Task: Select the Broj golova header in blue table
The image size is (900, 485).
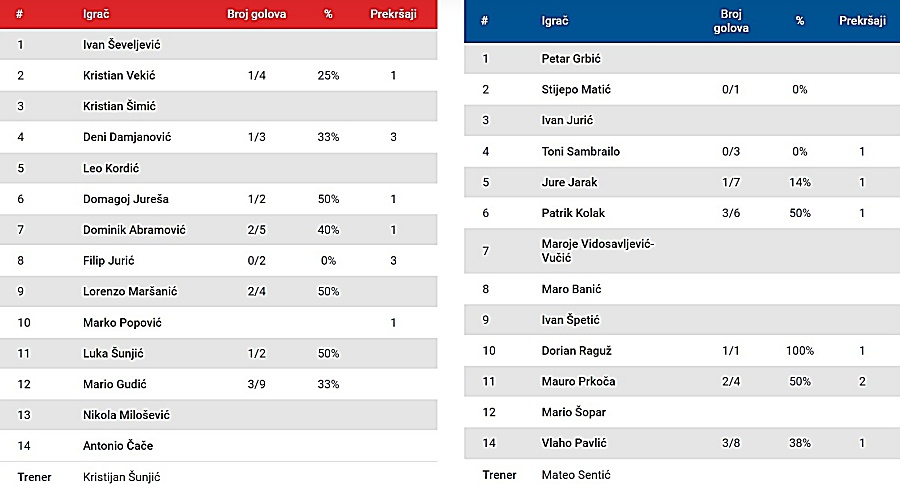Action: (731, 21)
